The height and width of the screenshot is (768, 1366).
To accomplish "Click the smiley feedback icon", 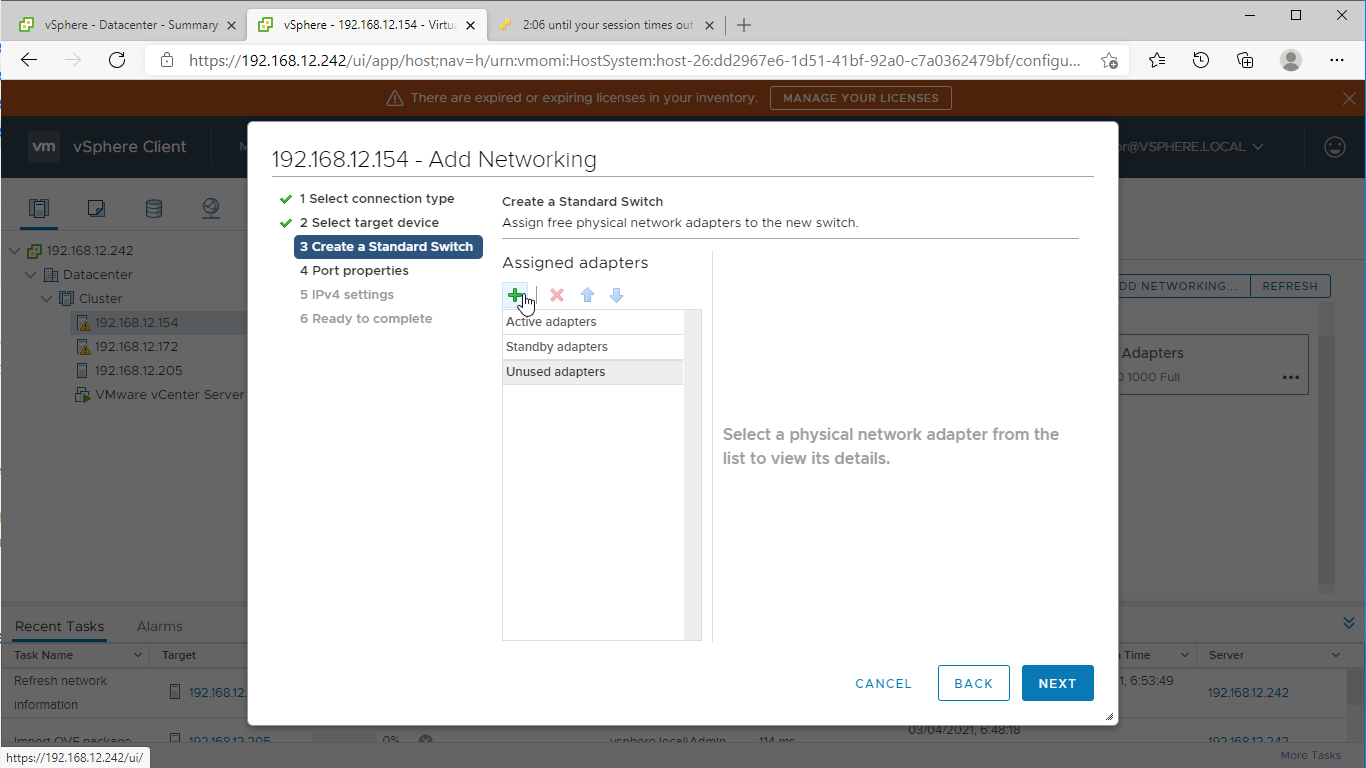I will pyautogui.click(x=1335, y=147).
